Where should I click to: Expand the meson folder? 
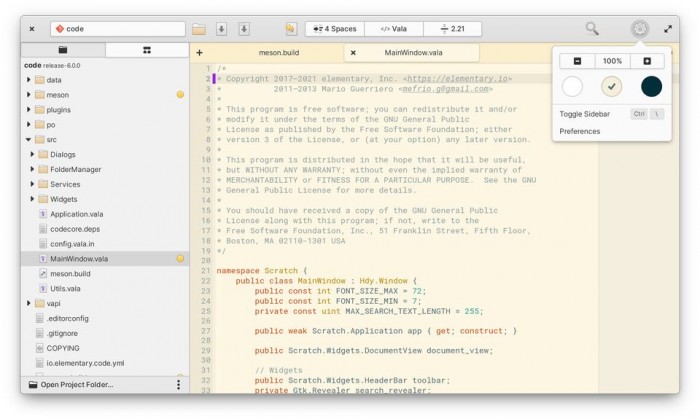pos(28,95)
